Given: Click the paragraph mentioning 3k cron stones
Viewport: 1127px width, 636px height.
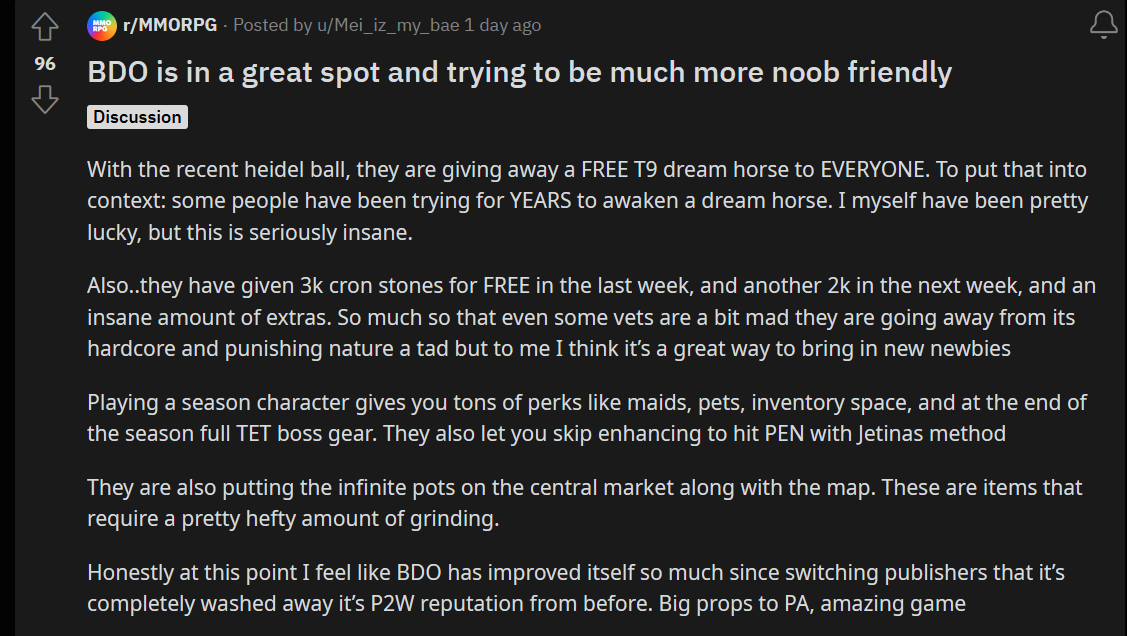Looking at the screenshot, I should click(x=592, y=317).
